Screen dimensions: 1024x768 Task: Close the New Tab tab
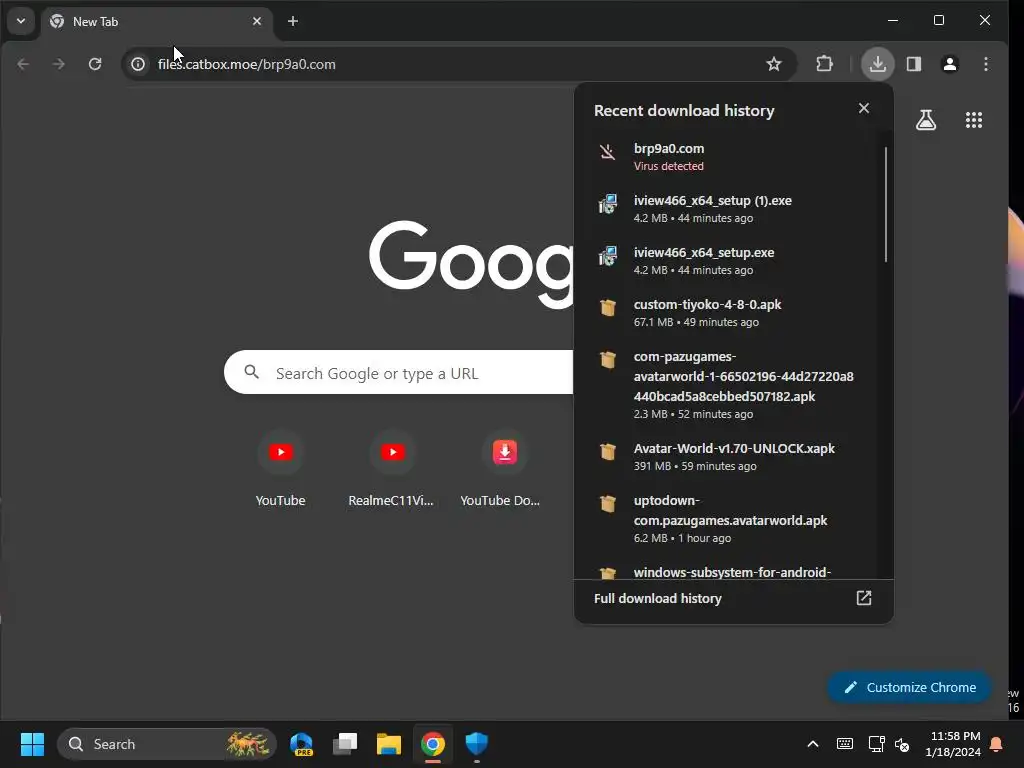(x=257, y=22)
